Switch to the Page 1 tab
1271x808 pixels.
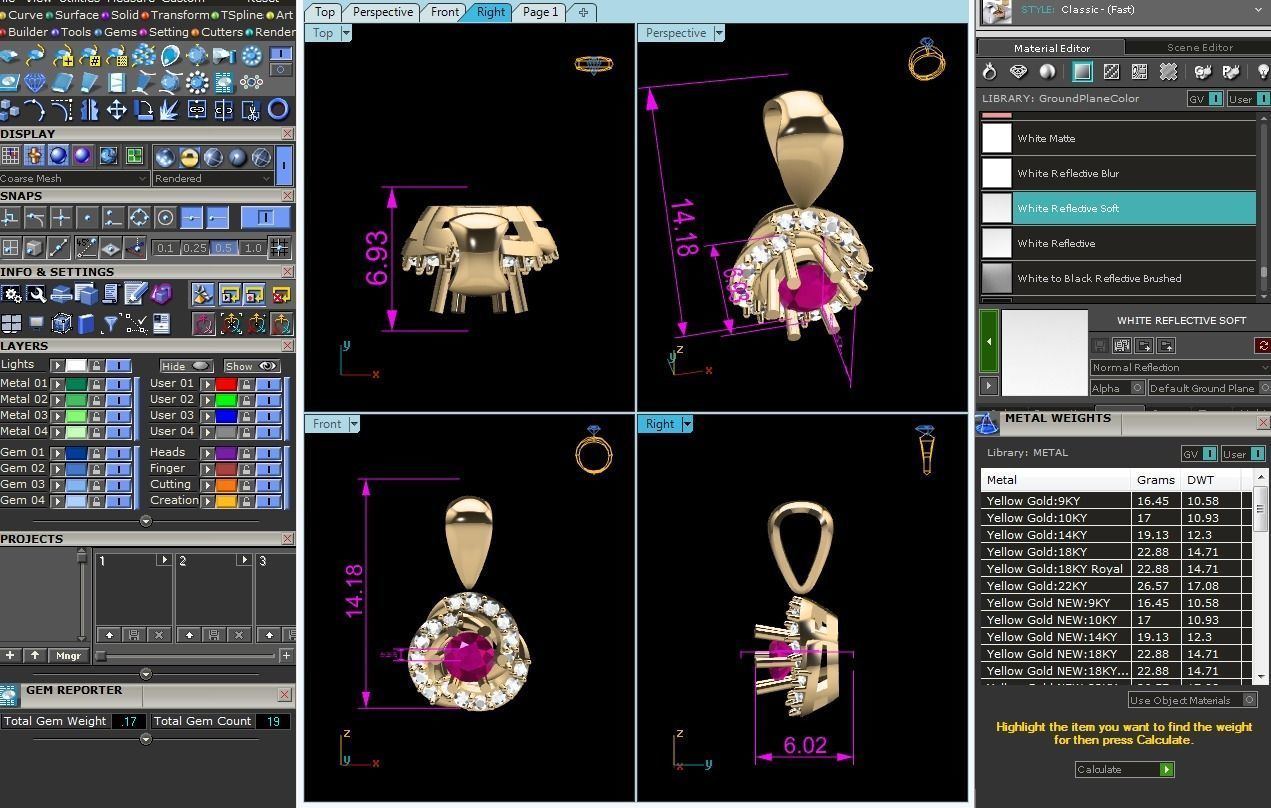point(541,12)
